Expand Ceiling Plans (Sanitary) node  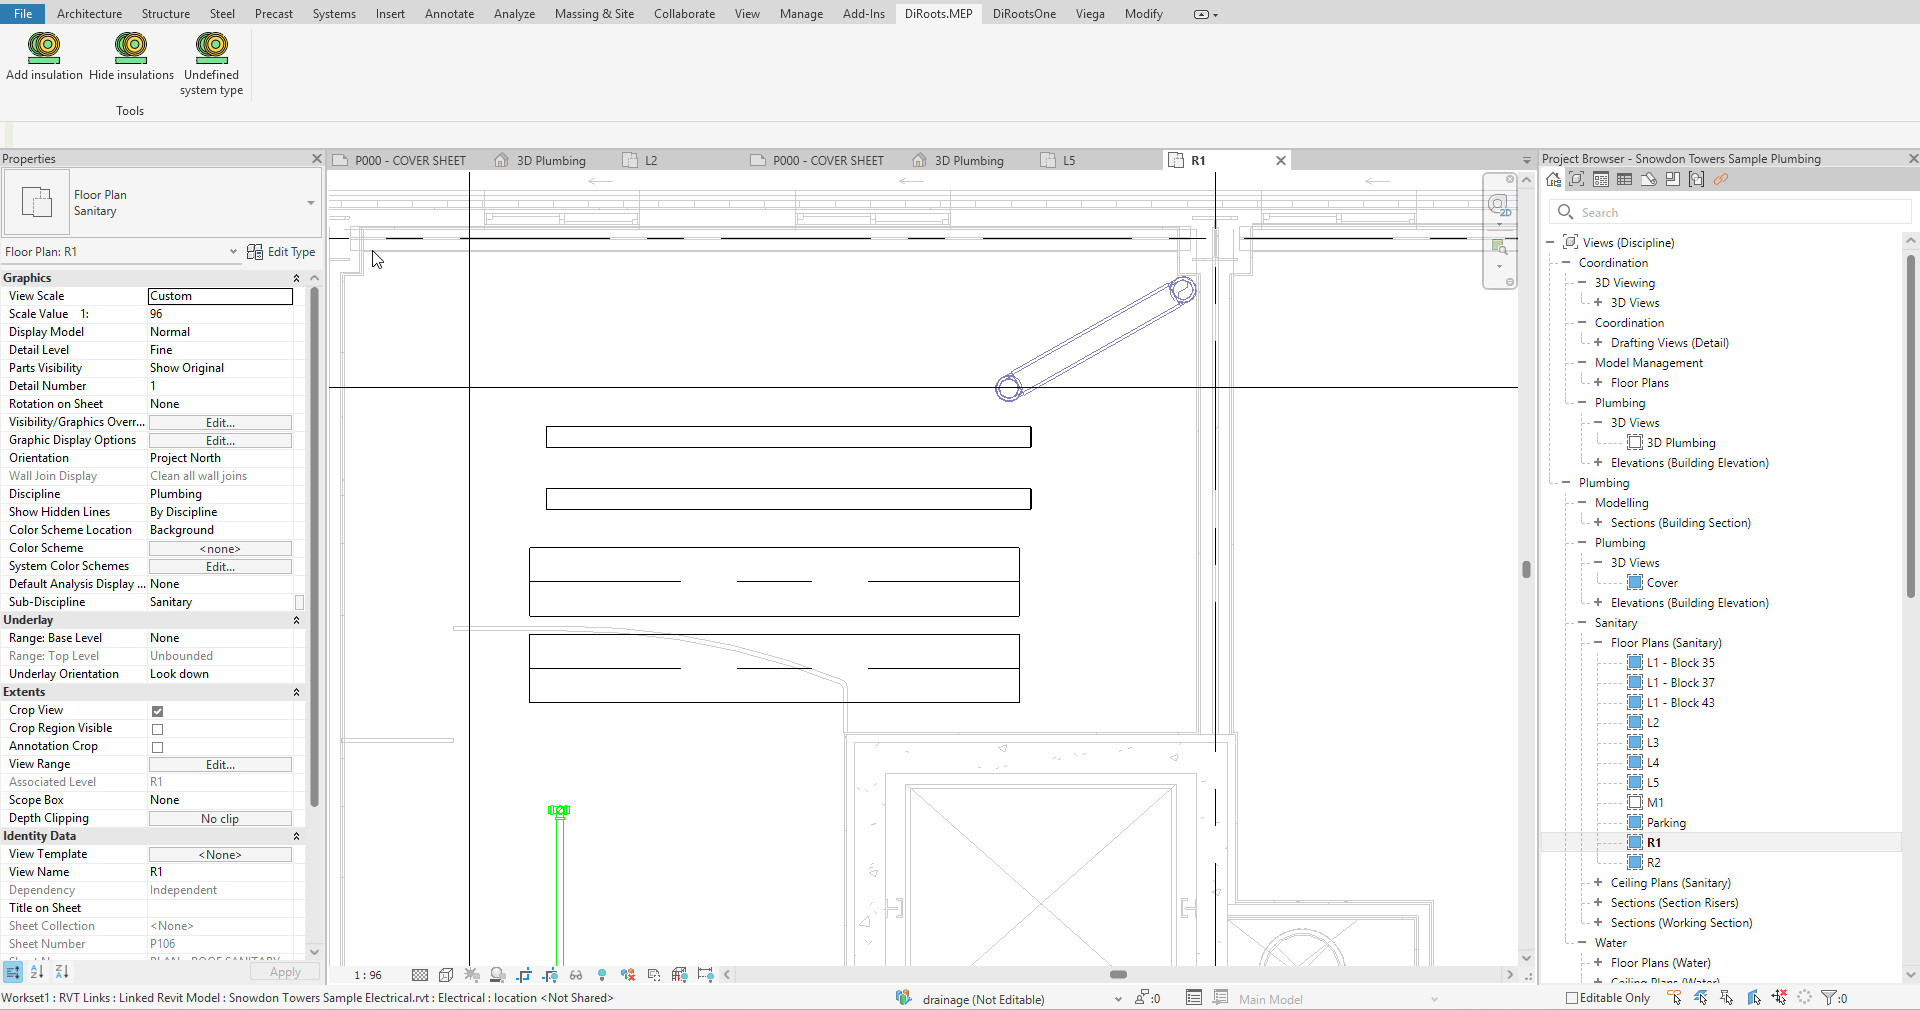pos(1598,883)
